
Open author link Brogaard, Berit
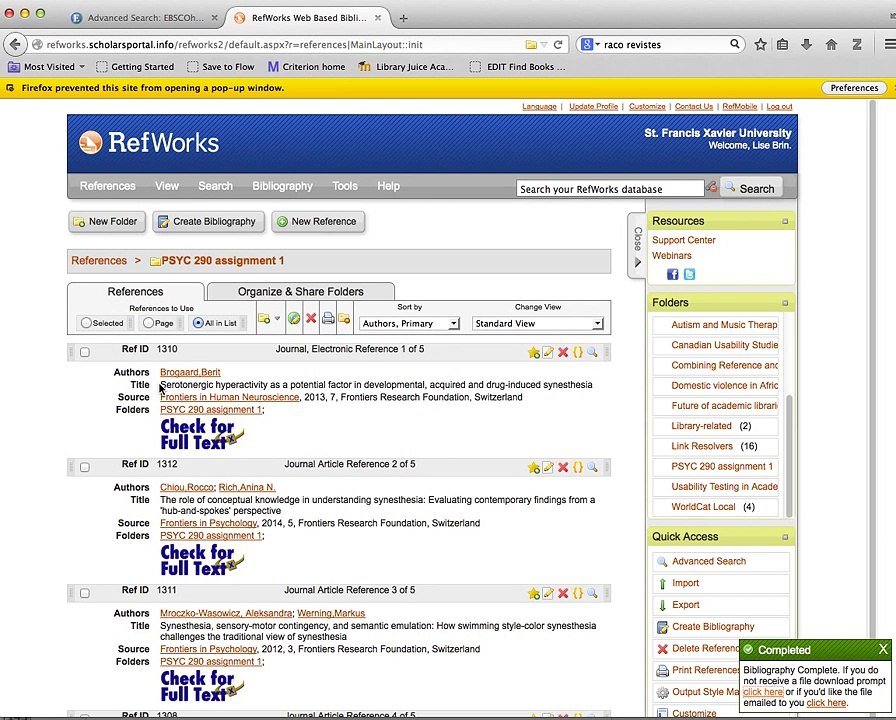tap(190, 372)
